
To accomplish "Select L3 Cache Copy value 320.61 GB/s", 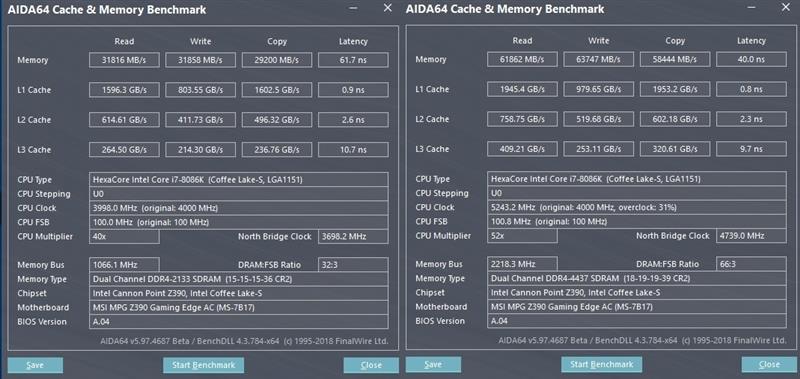I will point(675,149).
